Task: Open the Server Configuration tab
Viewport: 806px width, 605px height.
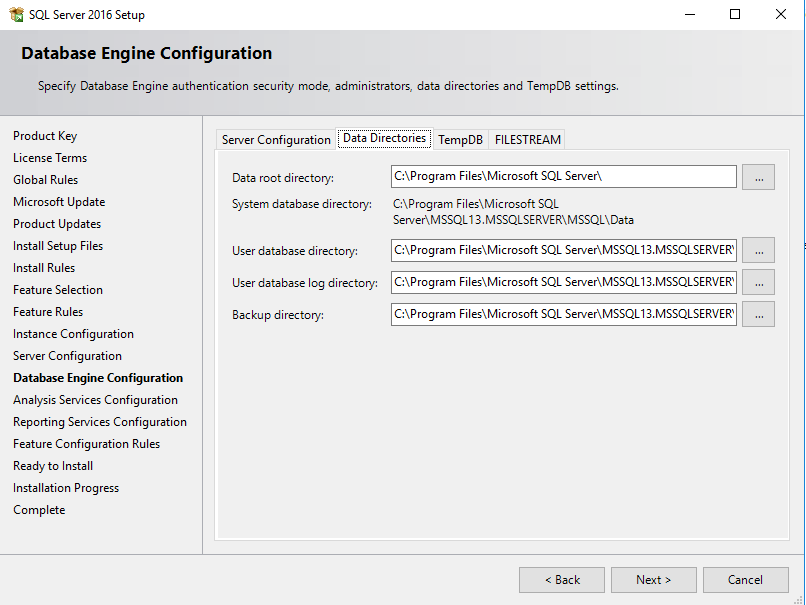Action: point(276,140)
